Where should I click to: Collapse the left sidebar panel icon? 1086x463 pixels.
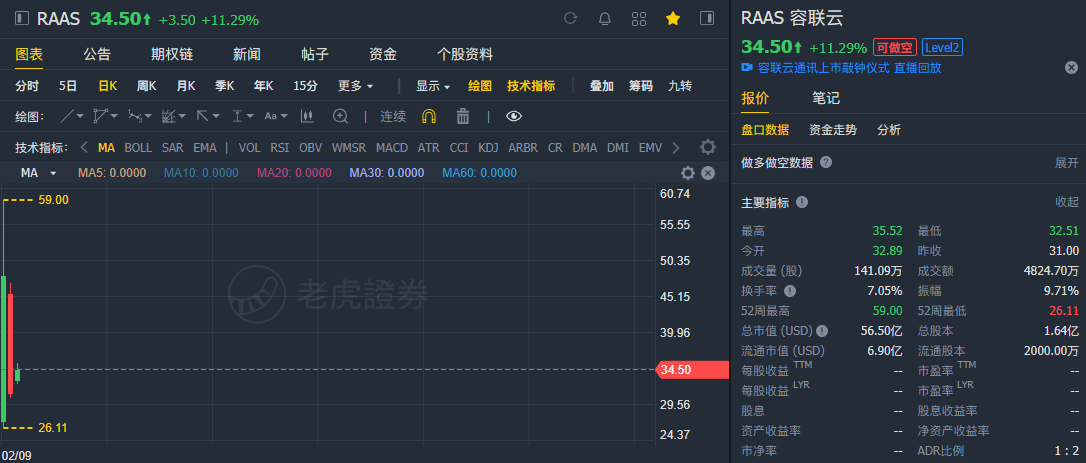coord(21,19)
